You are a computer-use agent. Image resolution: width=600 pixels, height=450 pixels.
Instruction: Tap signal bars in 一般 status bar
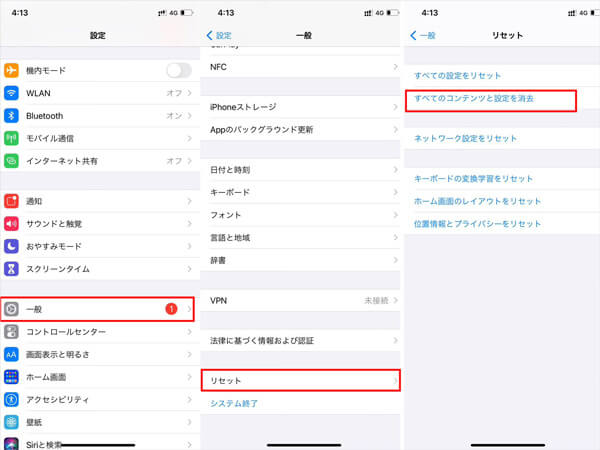(x=368, y=13)
